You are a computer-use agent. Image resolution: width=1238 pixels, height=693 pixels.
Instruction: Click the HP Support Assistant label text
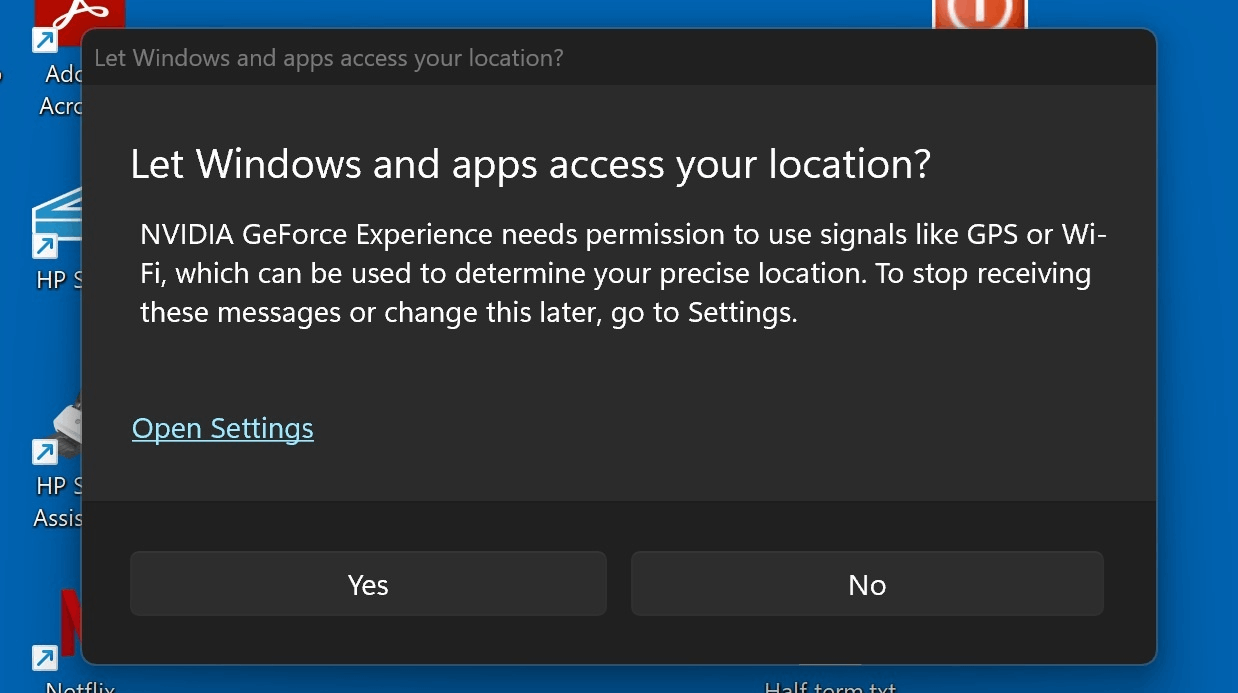coord(58,502)
